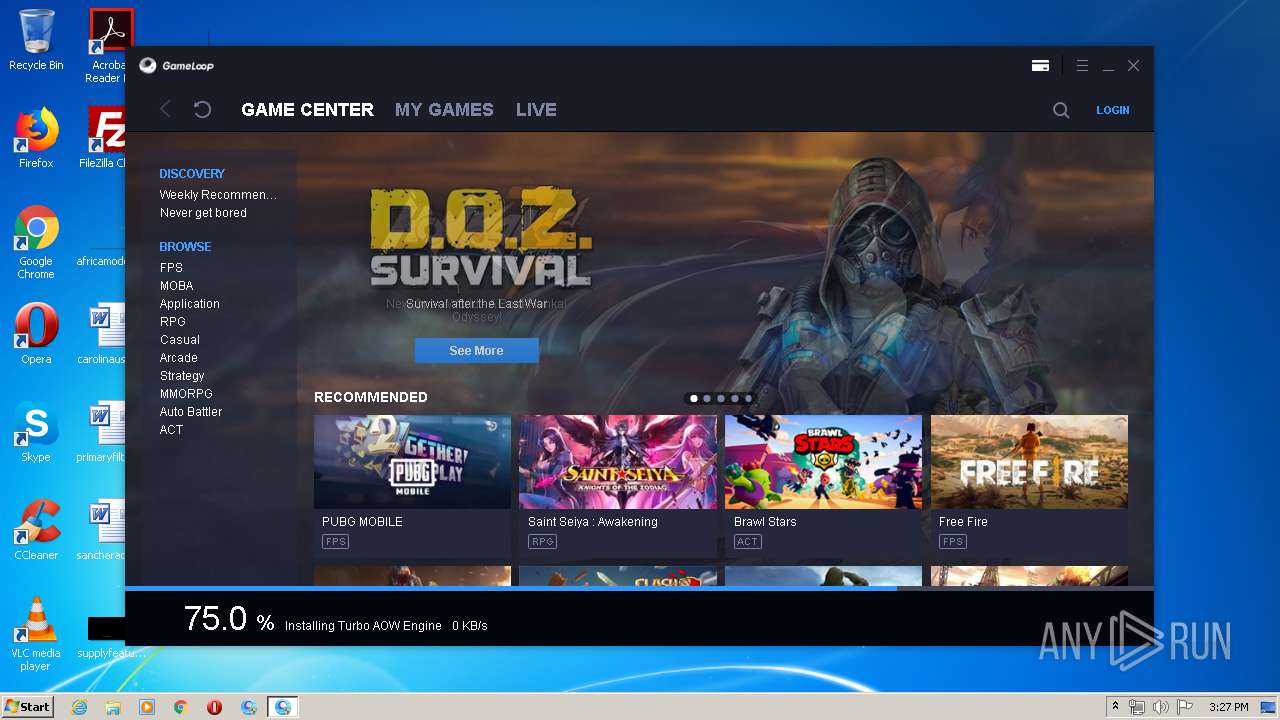Browse the RPG category
Viewport: 1280px width, 720px height.
172,322
